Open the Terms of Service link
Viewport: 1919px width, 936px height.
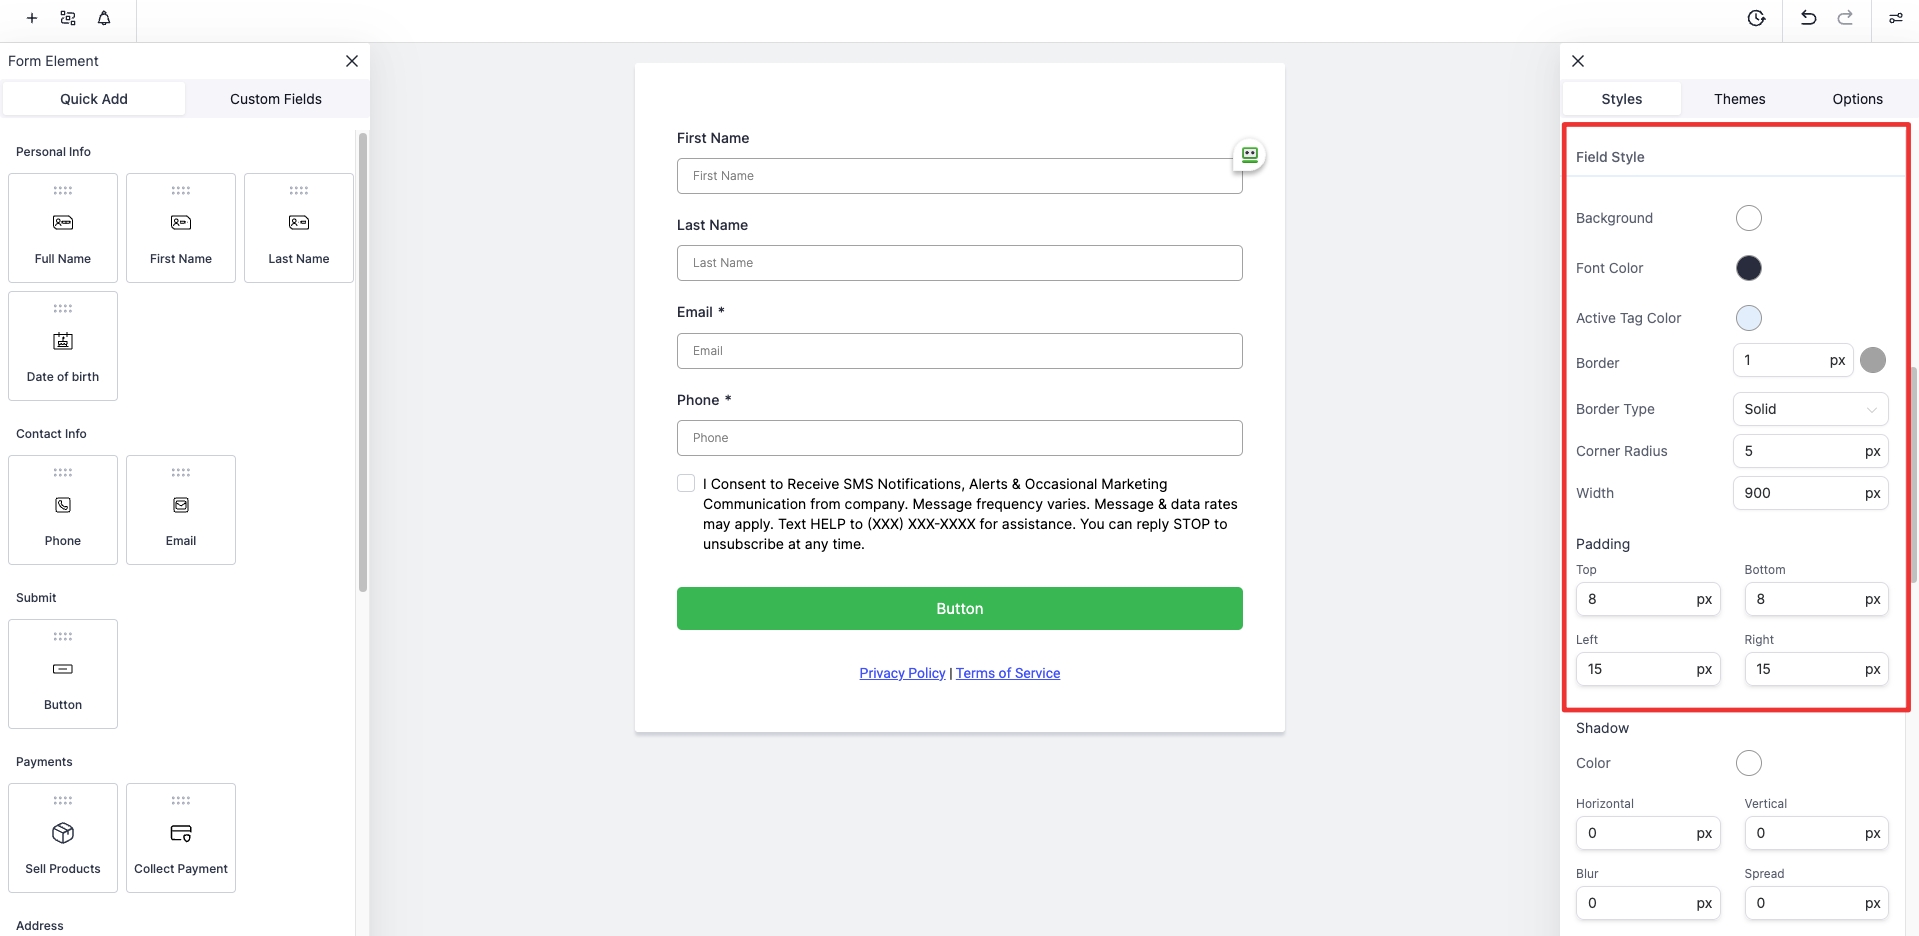pyautogui.click(x=1007, y=673)
